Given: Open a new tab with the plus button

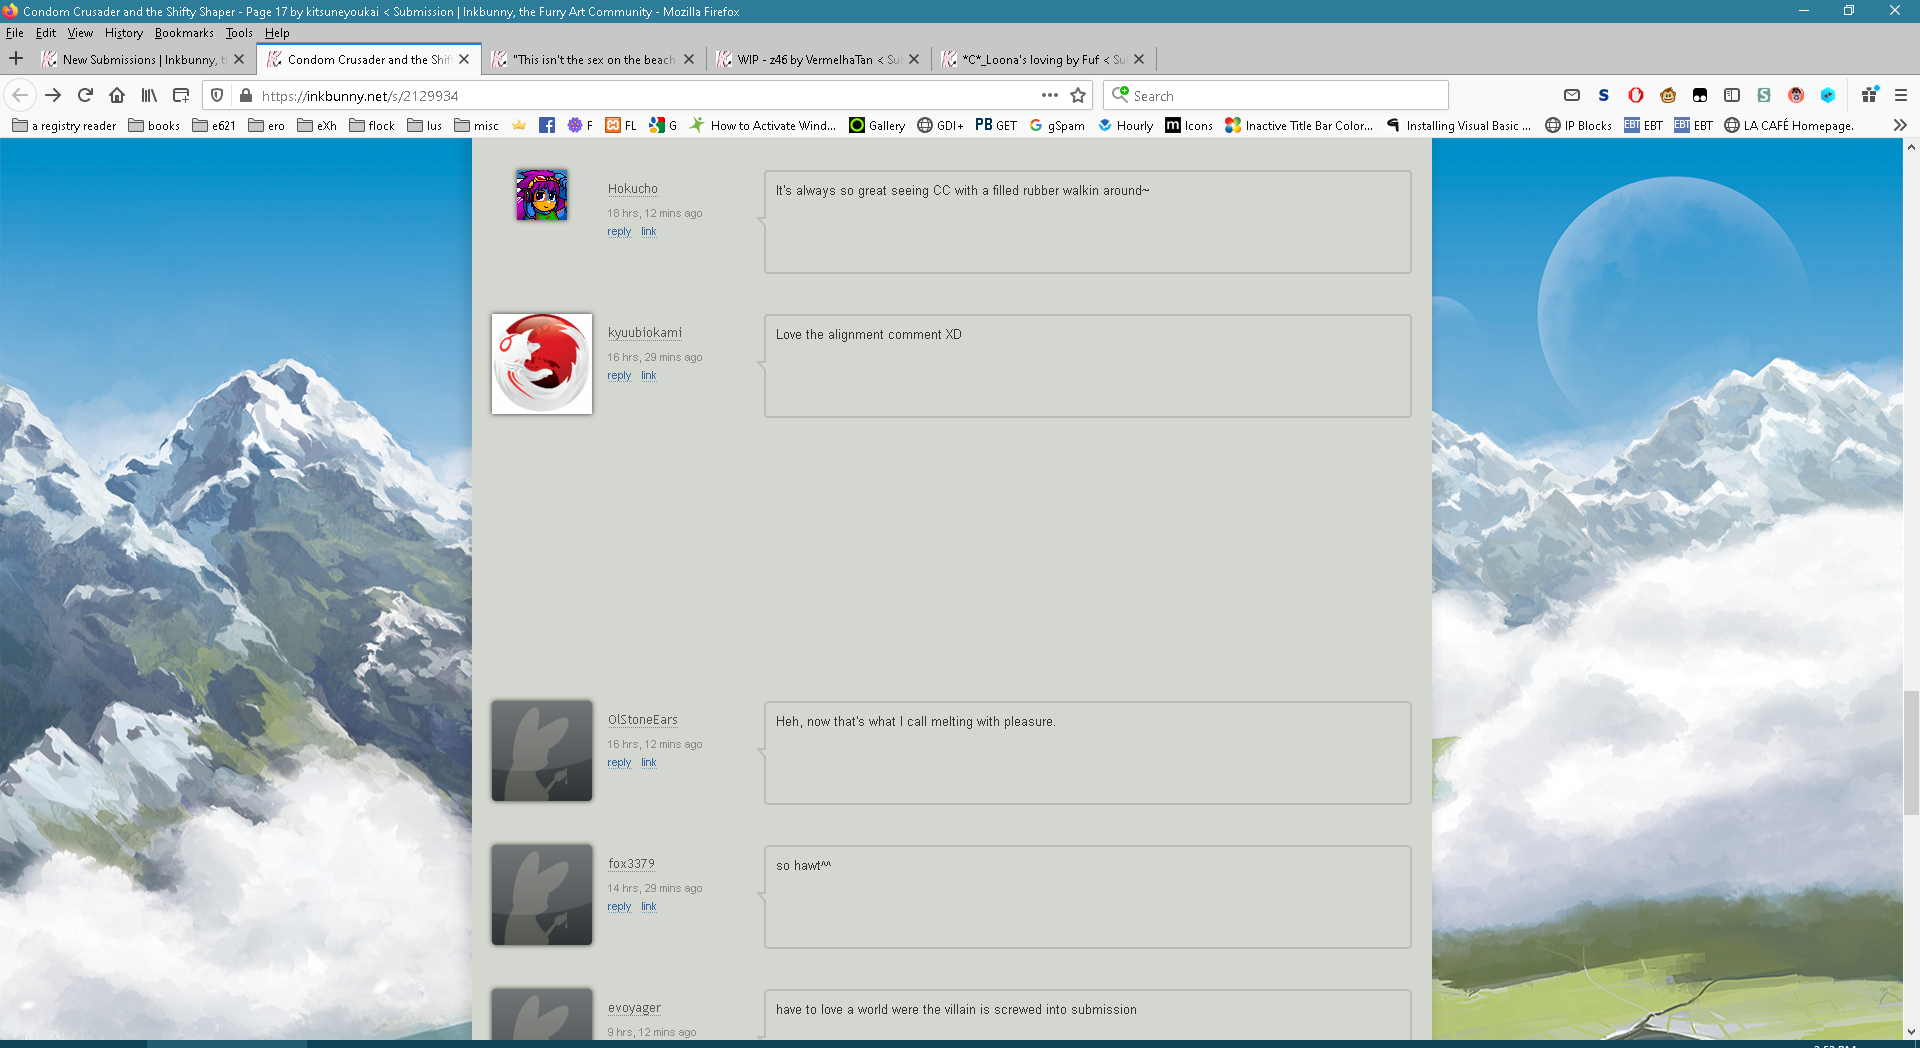Looking at the screenshot, I should click(16, 59).
